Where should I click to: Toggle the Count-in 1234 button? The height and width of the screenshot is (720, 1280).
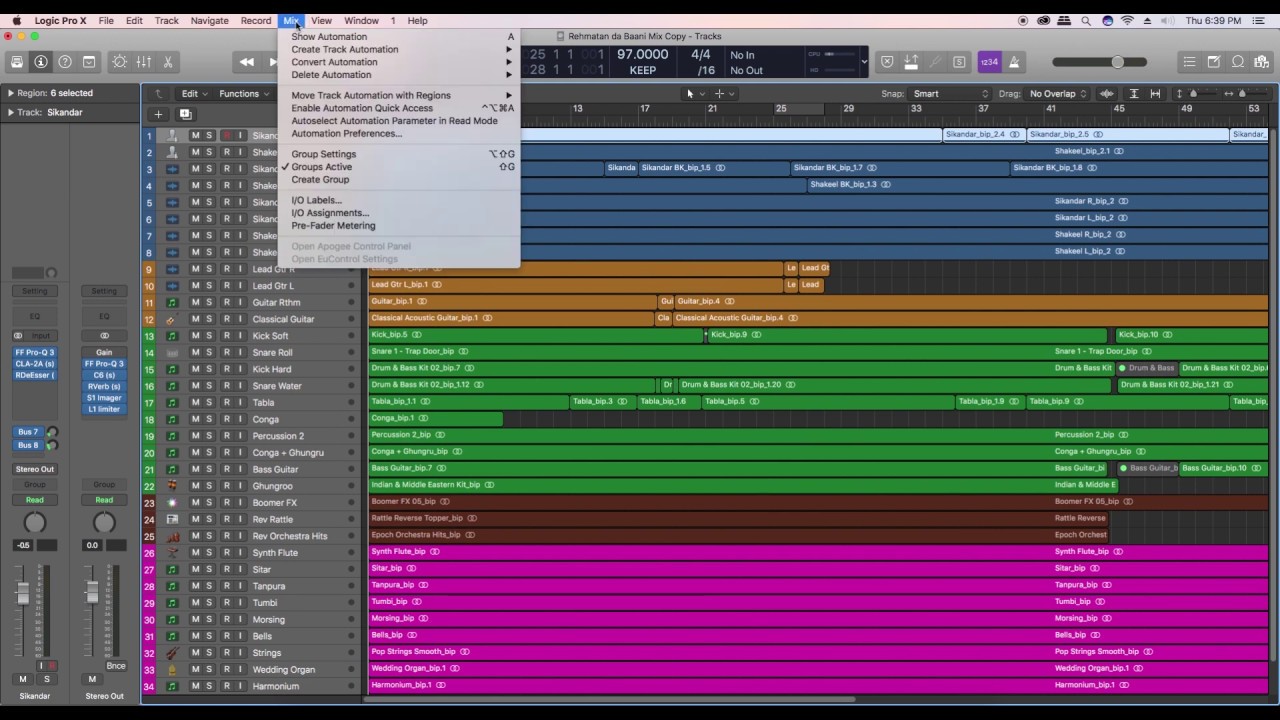[x=989, y=62]
